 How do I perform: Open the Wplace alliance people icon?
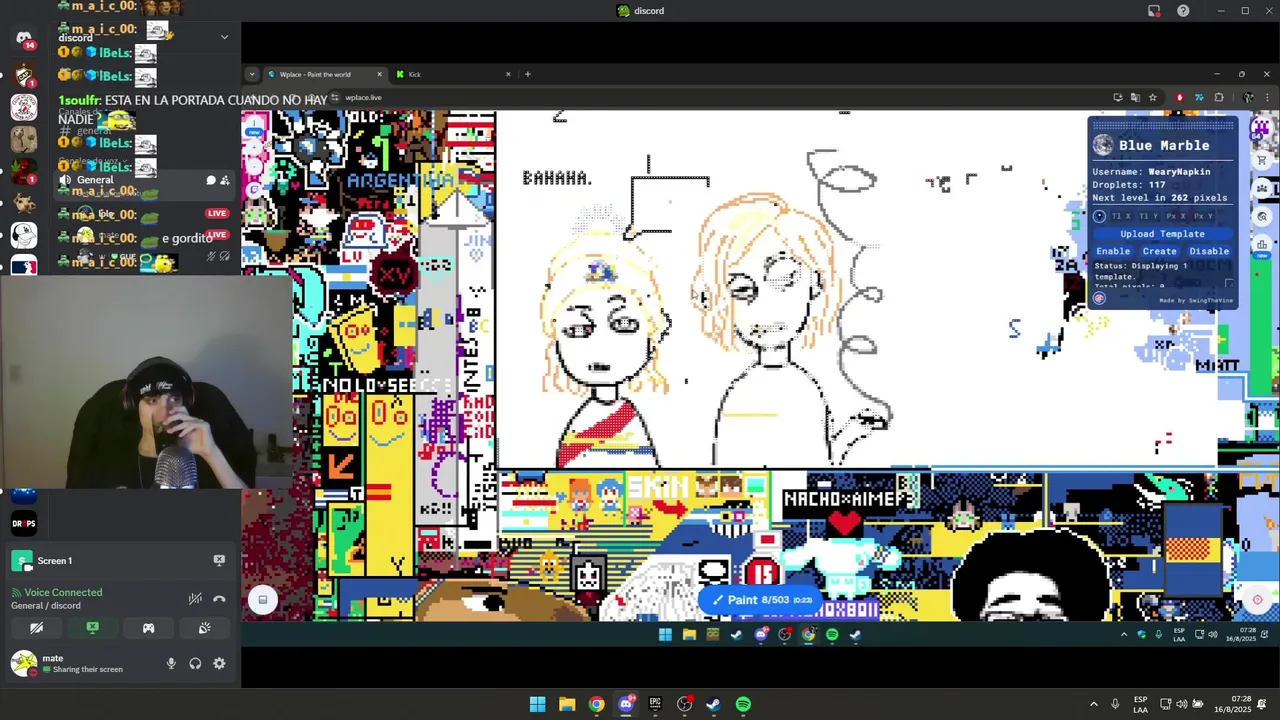point(1262,189)
